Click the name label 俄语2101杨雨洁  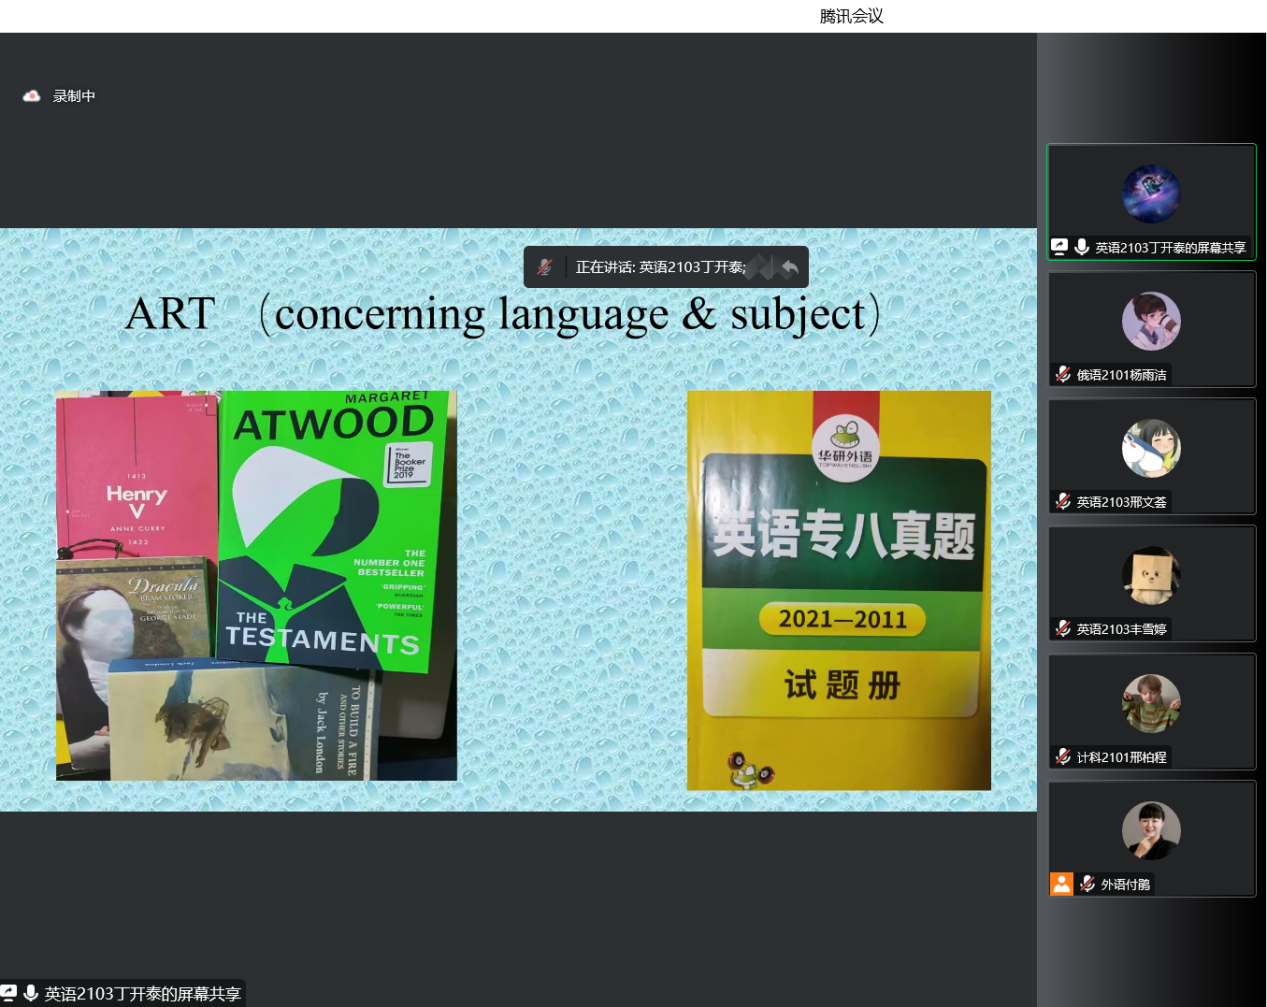[x=1122, y=375]
